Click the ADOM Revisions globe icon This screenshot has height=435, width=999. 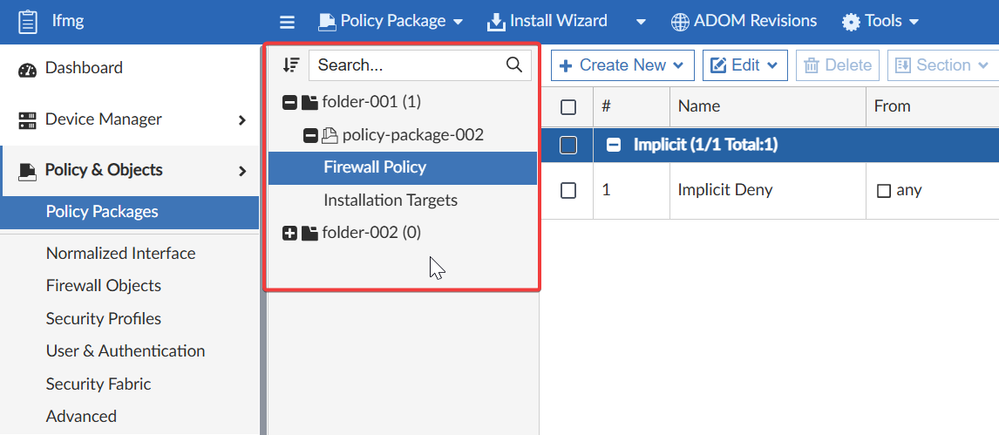click(680, 21)
